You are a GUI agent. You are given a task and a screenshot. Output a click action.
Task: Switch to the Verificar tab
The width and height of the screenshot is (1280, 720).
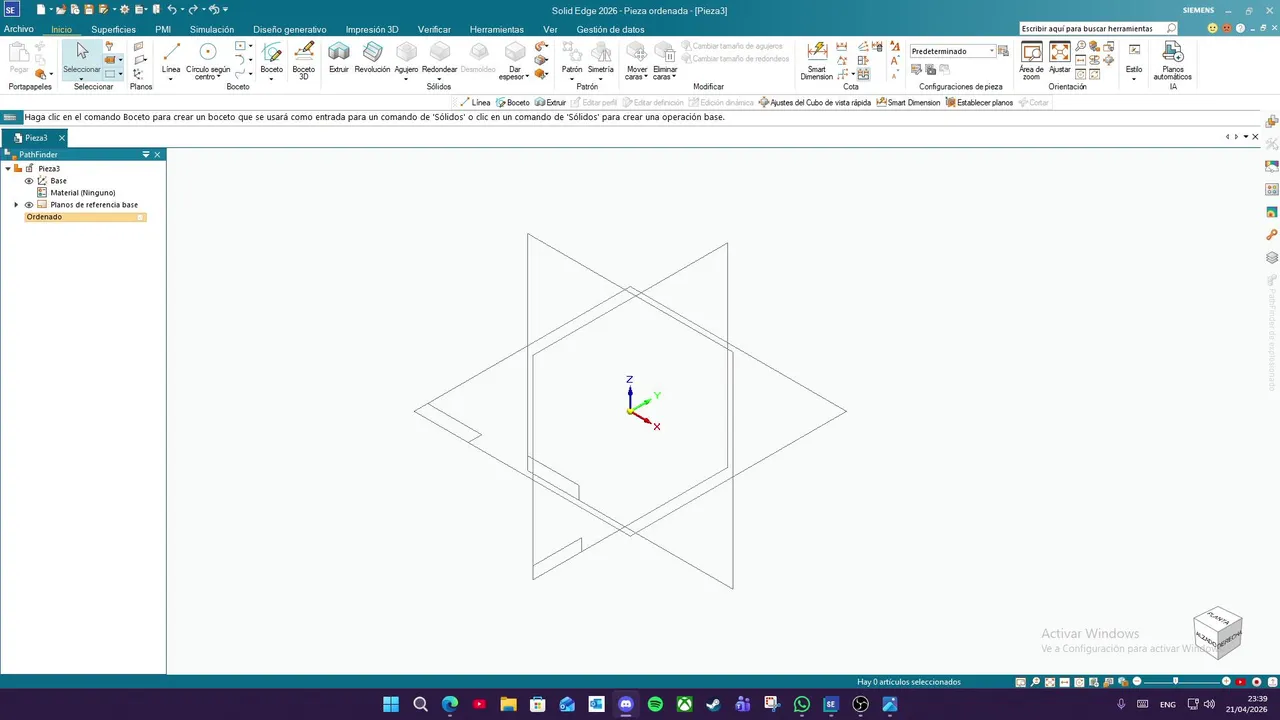click(x=434, y=29)
